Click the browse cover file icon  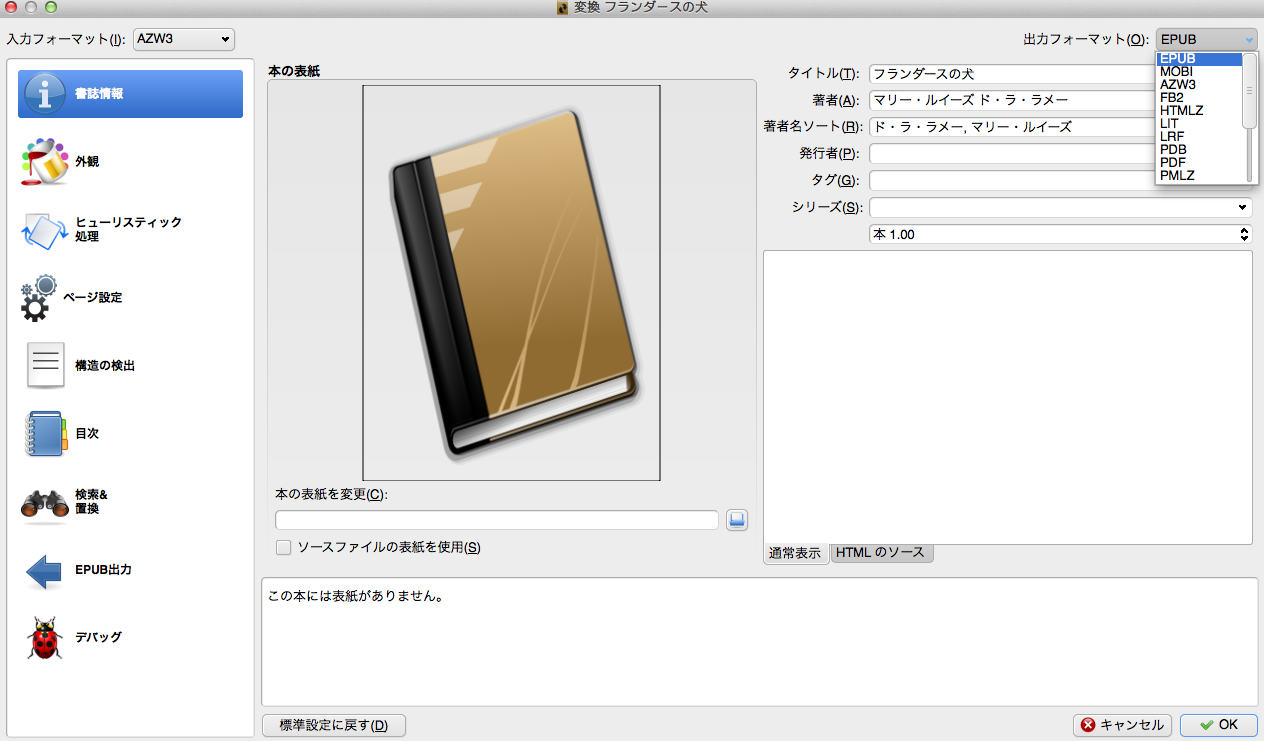point(737,520)
